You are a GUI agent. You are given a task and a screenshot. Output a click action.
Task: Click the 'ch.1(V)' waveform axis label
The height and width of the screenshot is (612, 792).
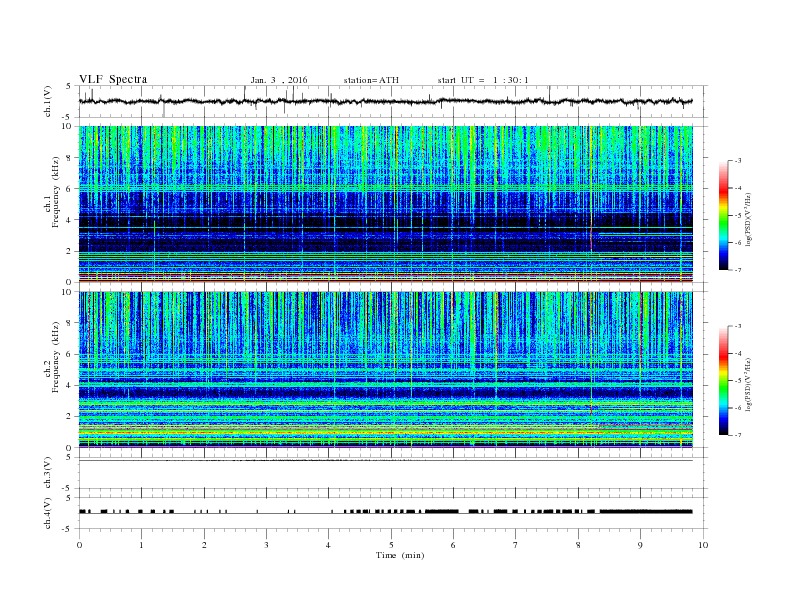tap(48, 101)
